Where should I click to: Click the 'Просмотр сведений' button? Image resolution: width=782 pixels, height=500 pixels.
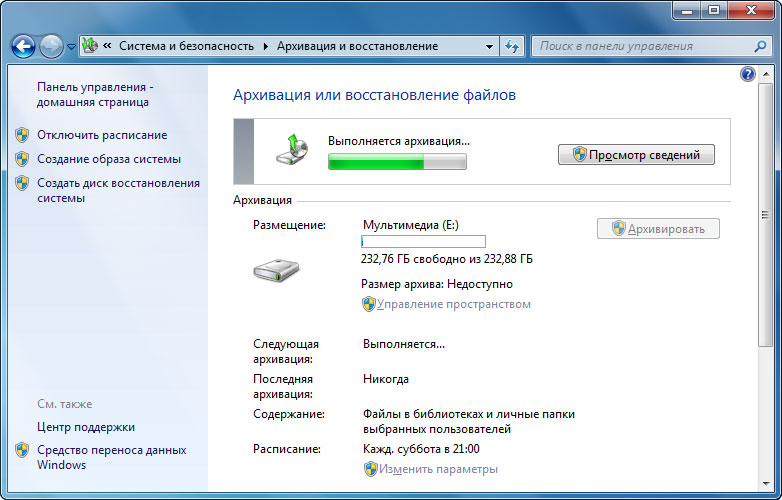pyautogui.click(x=636, y=155)
